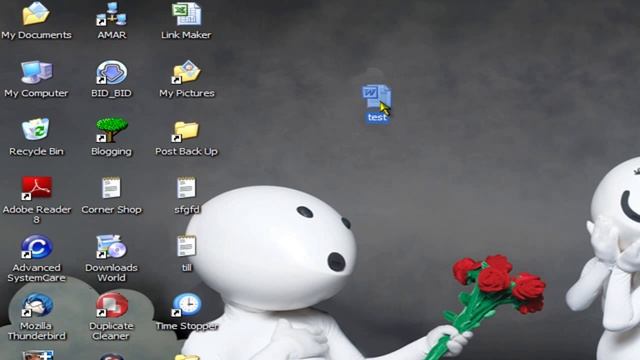Open the My Pictures folder shortcut

pos(186,72)
